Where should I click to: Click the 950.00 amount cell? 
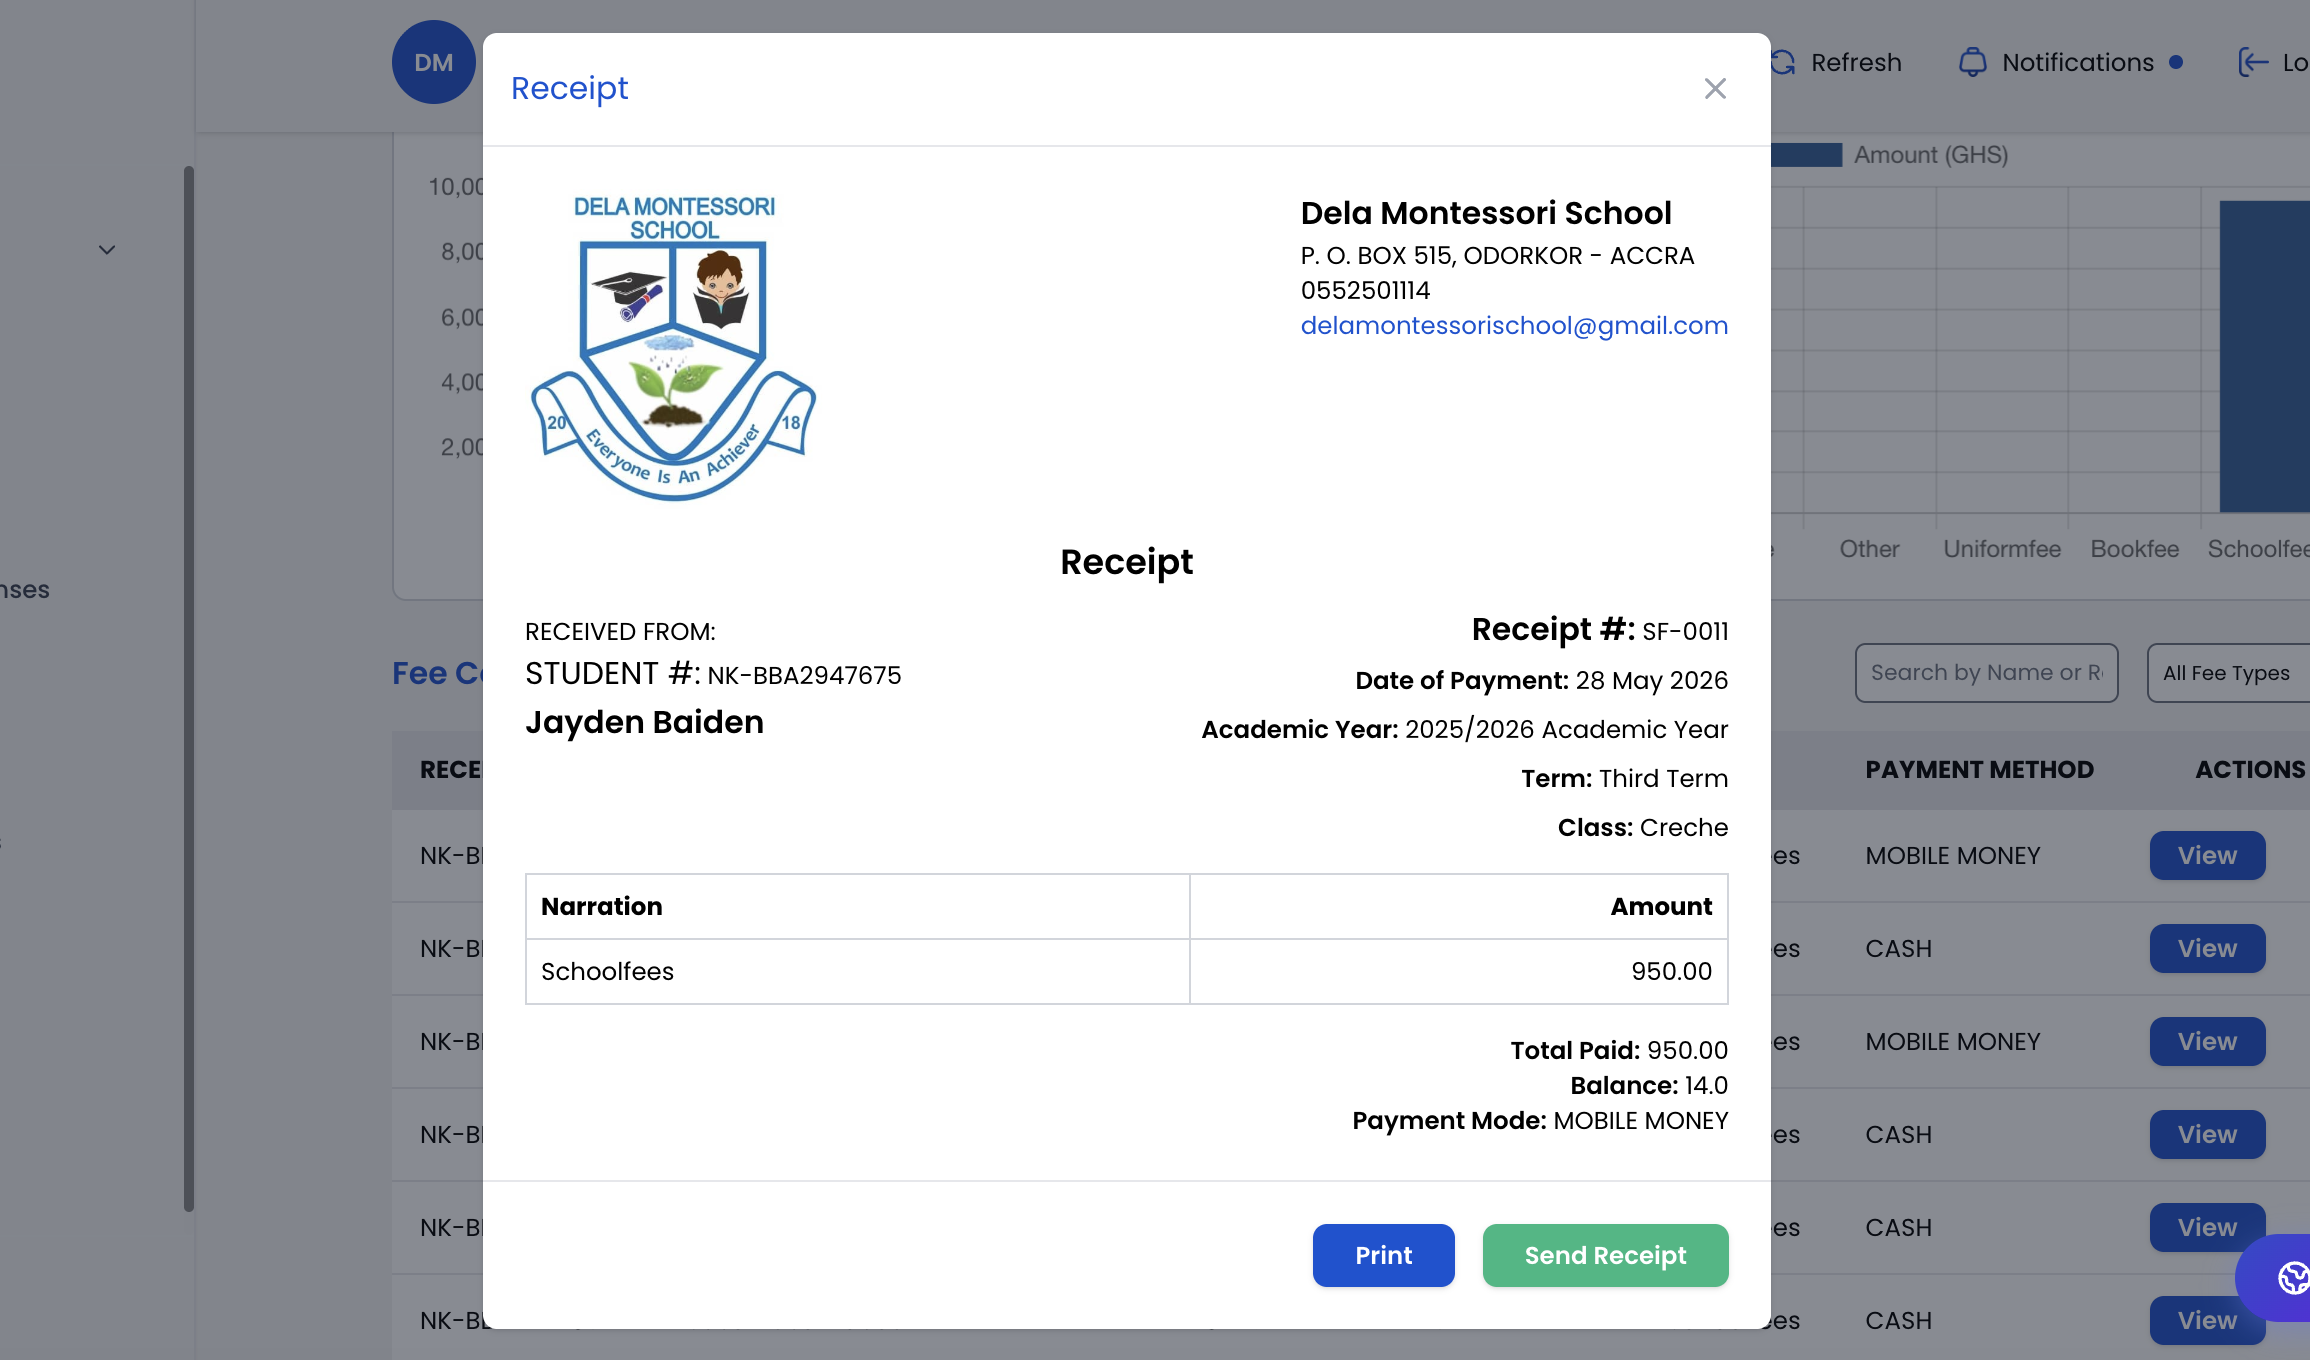pyautogui.click(x=1458, y=971)
